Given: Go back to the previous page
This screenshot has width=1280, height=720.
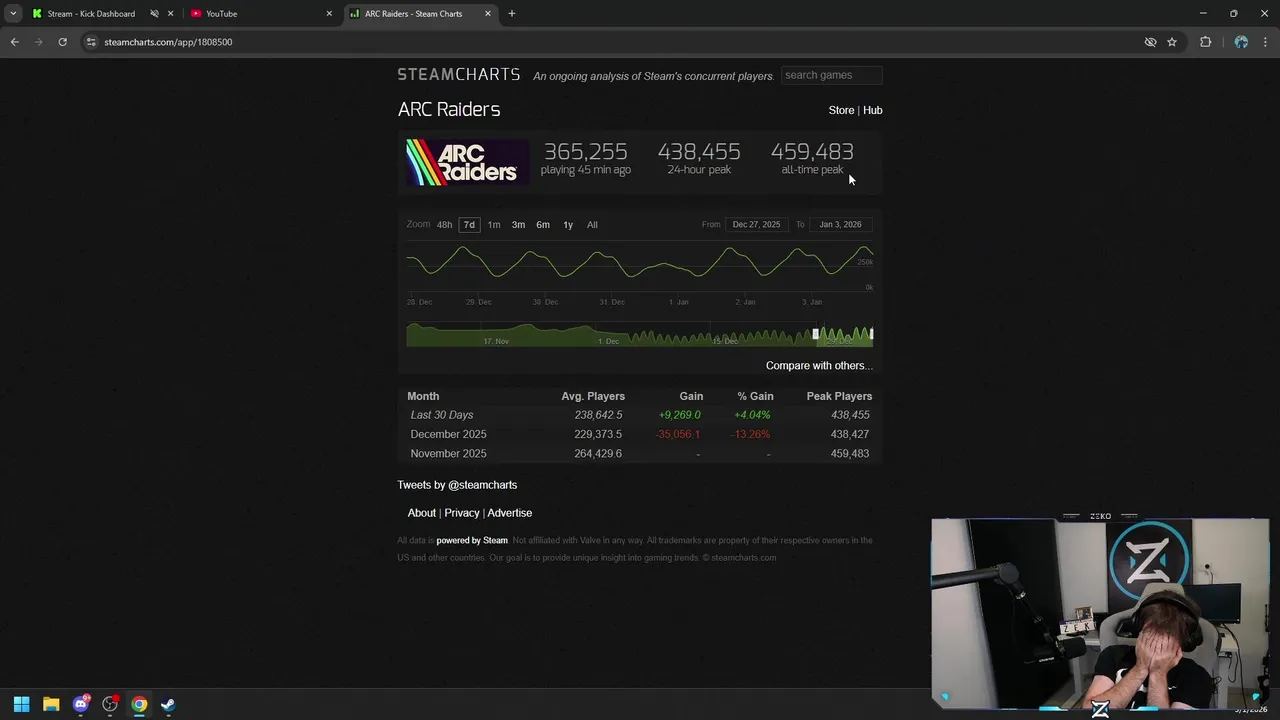Looking at the screenshot, I should (14, 42).
